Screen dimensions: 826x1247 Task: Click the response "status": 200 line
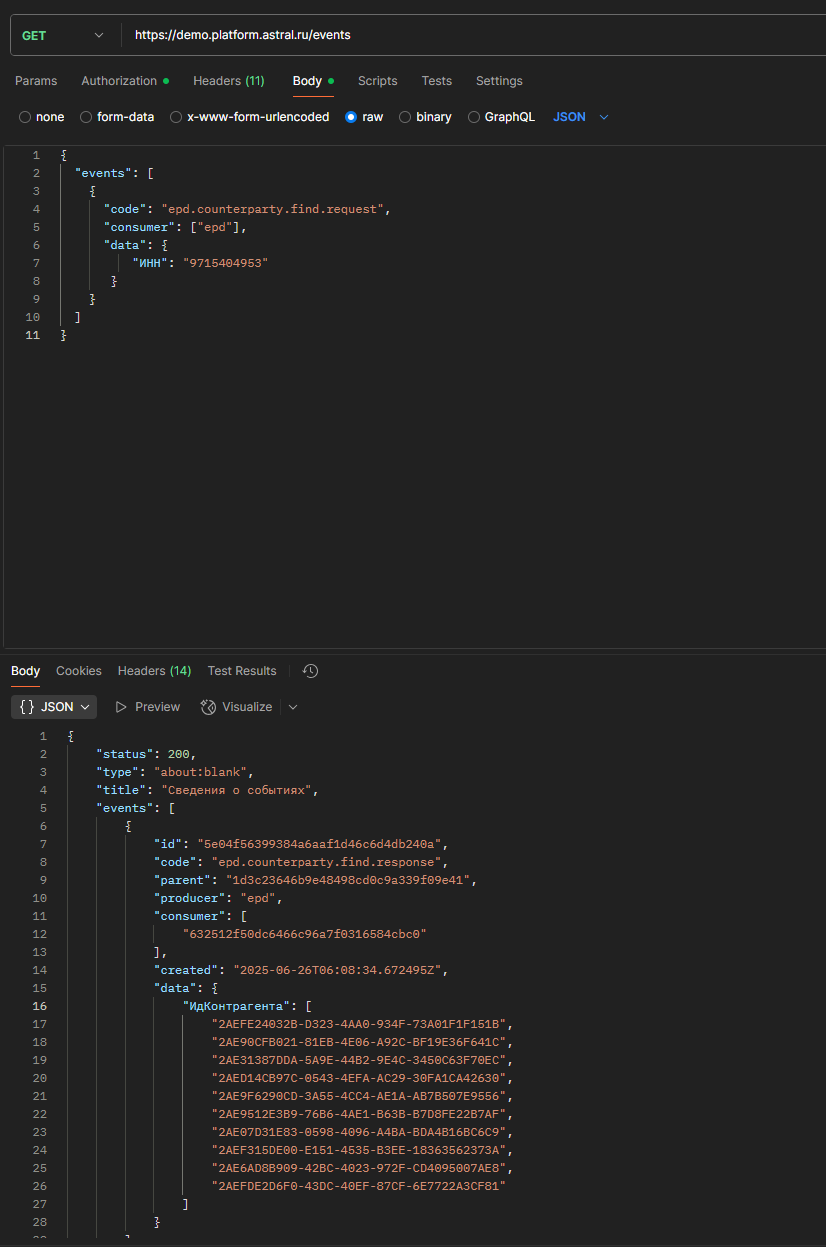tap(147, 754)
